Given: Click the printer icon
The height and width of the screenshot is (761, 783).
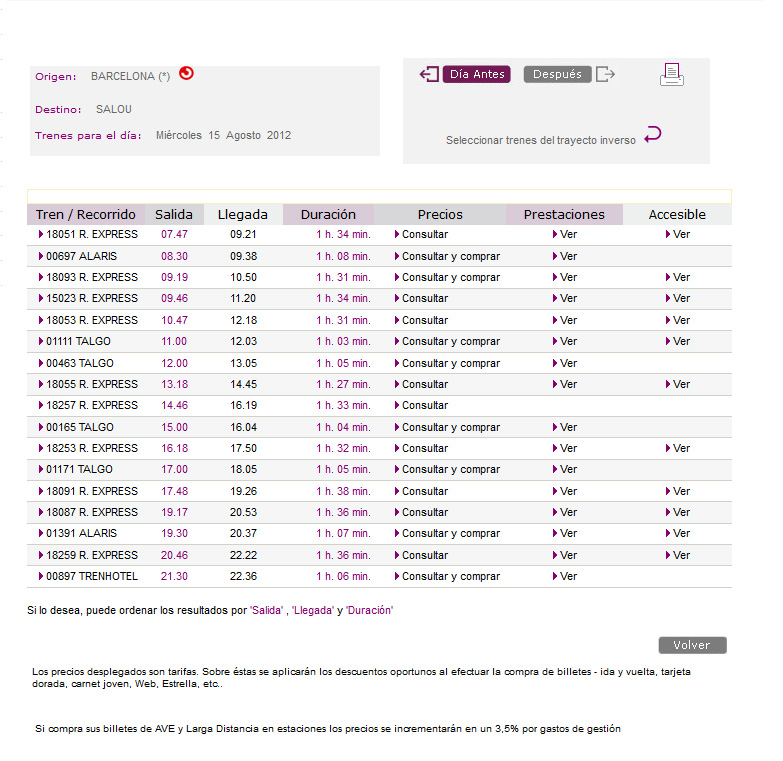Looking at the screenshot, I should 672,75.
